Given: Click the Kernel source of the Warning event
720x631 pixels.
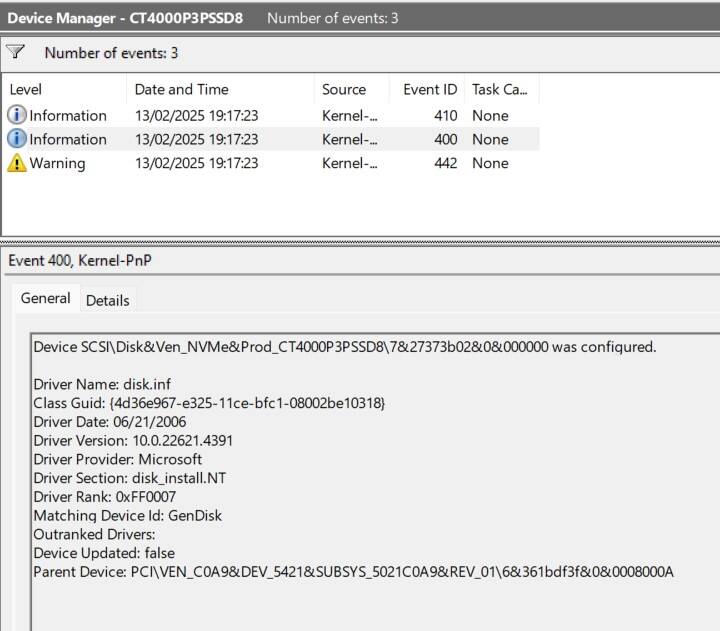Looking at the screenshot, I should 349,163.
